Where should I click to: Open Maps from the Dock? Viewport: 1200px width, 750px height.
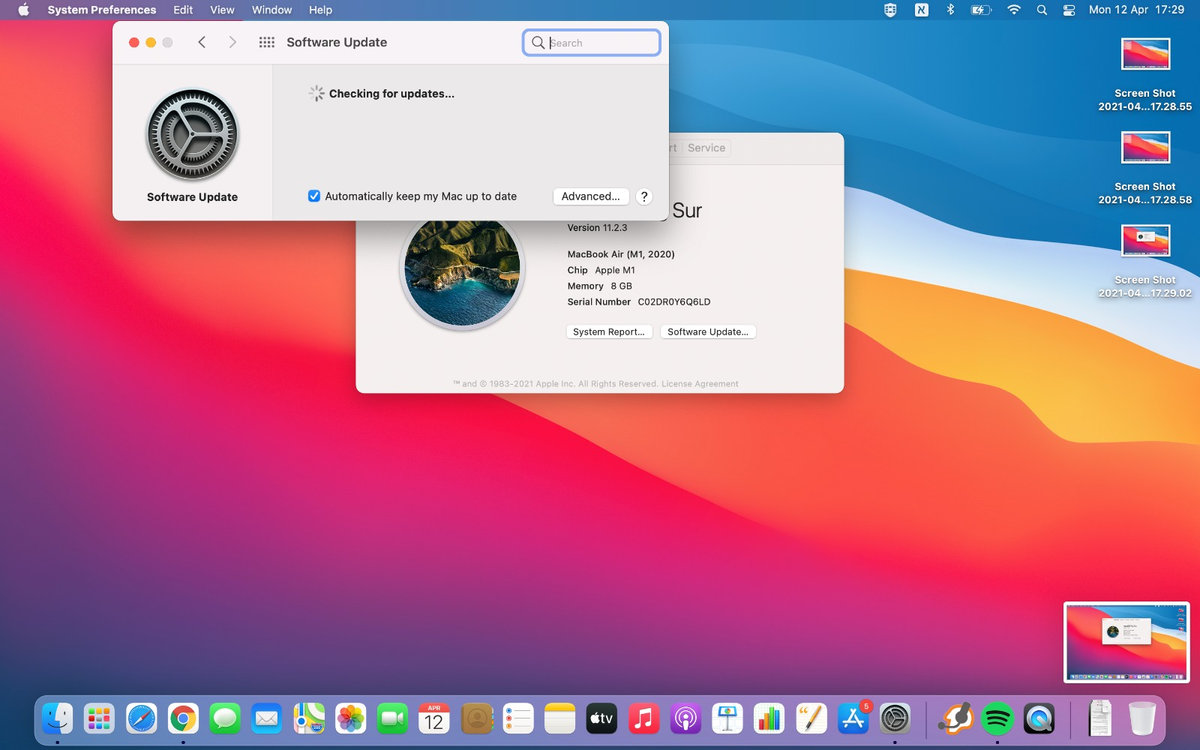pos(308,718)
